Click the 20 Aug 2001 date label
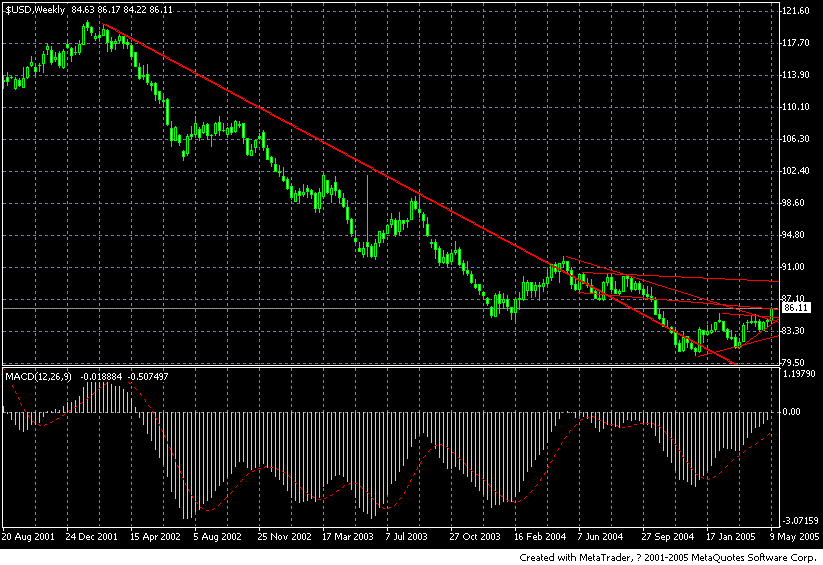 (x=28, y=537)
